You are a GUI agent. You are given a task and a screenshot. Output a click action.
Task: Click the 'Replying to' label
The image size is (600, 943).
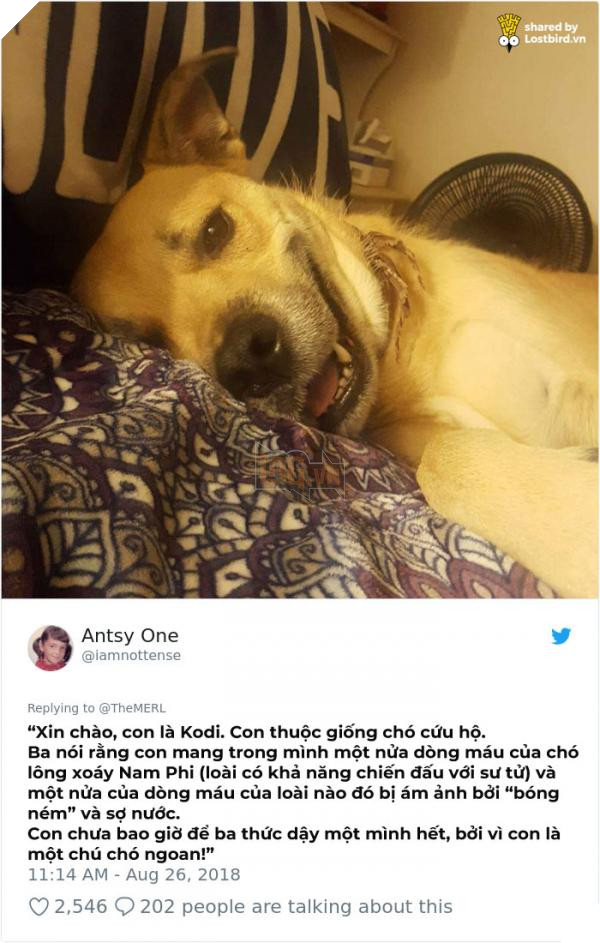point(62,708)
